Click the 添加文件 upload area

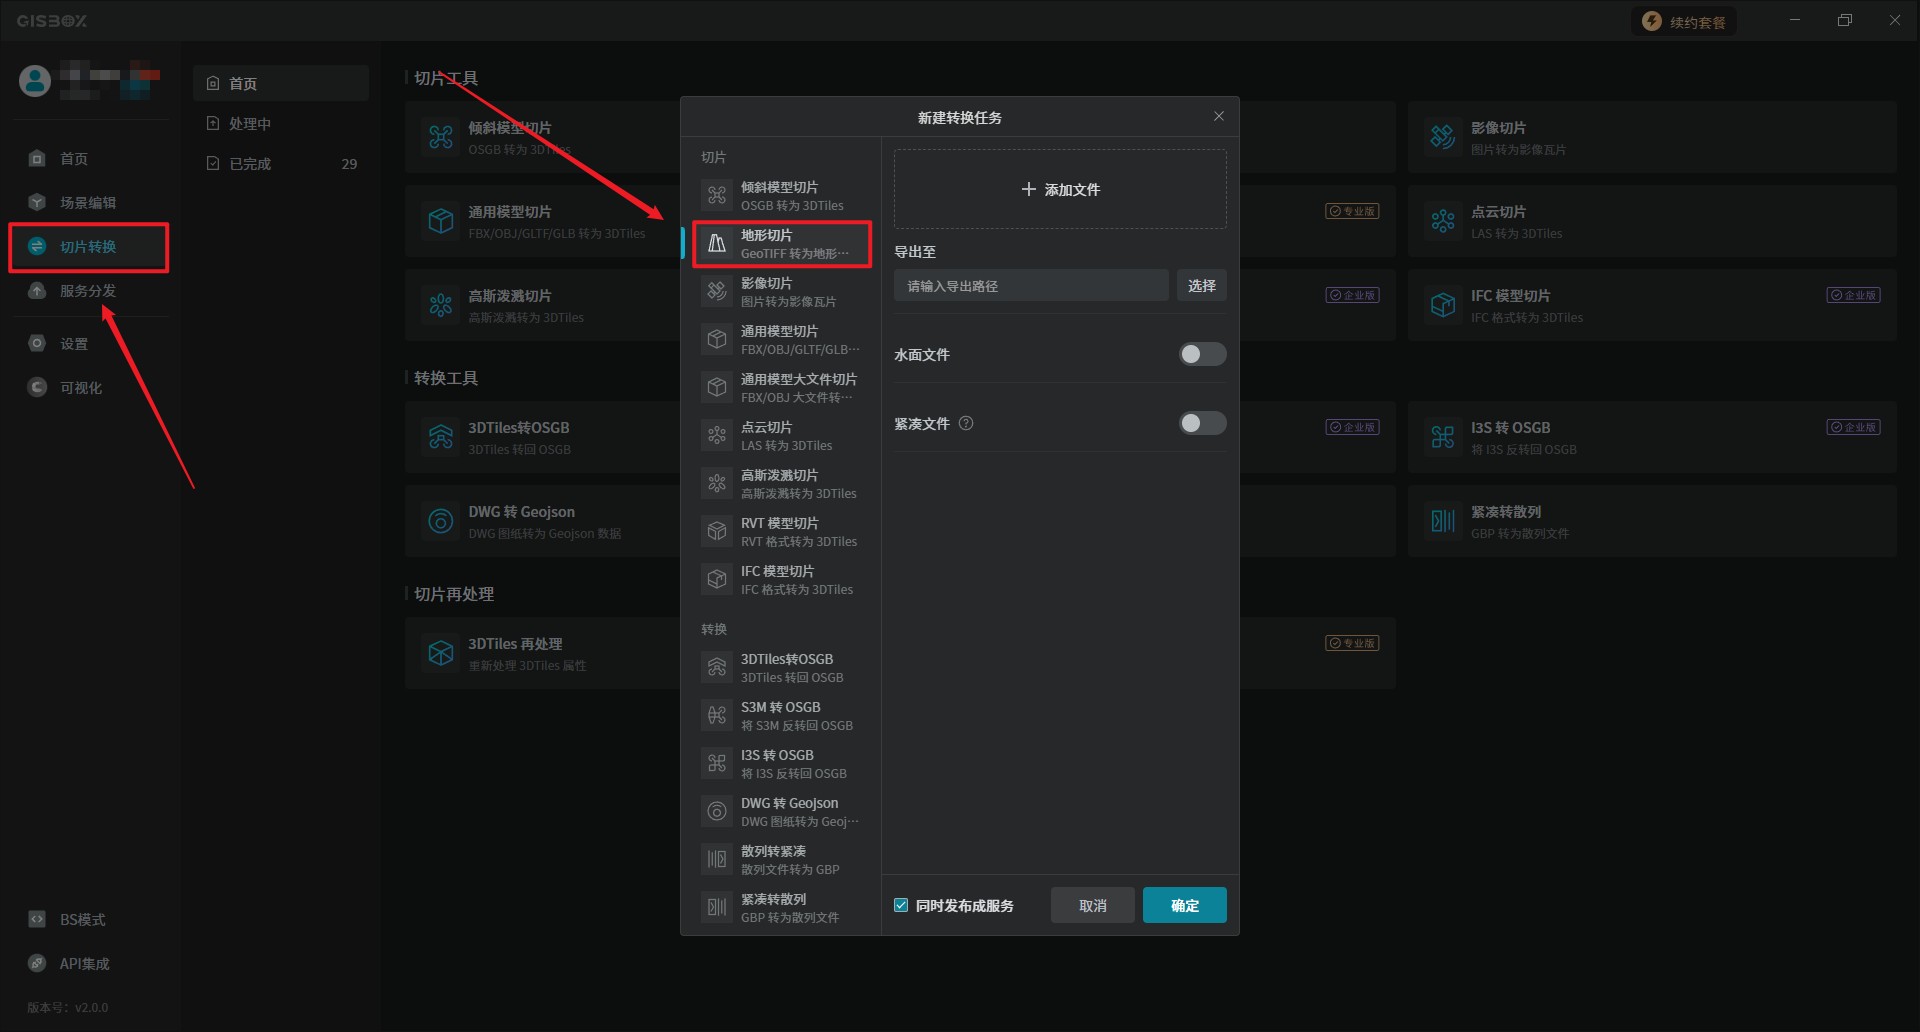click(x=1060, y=190)
